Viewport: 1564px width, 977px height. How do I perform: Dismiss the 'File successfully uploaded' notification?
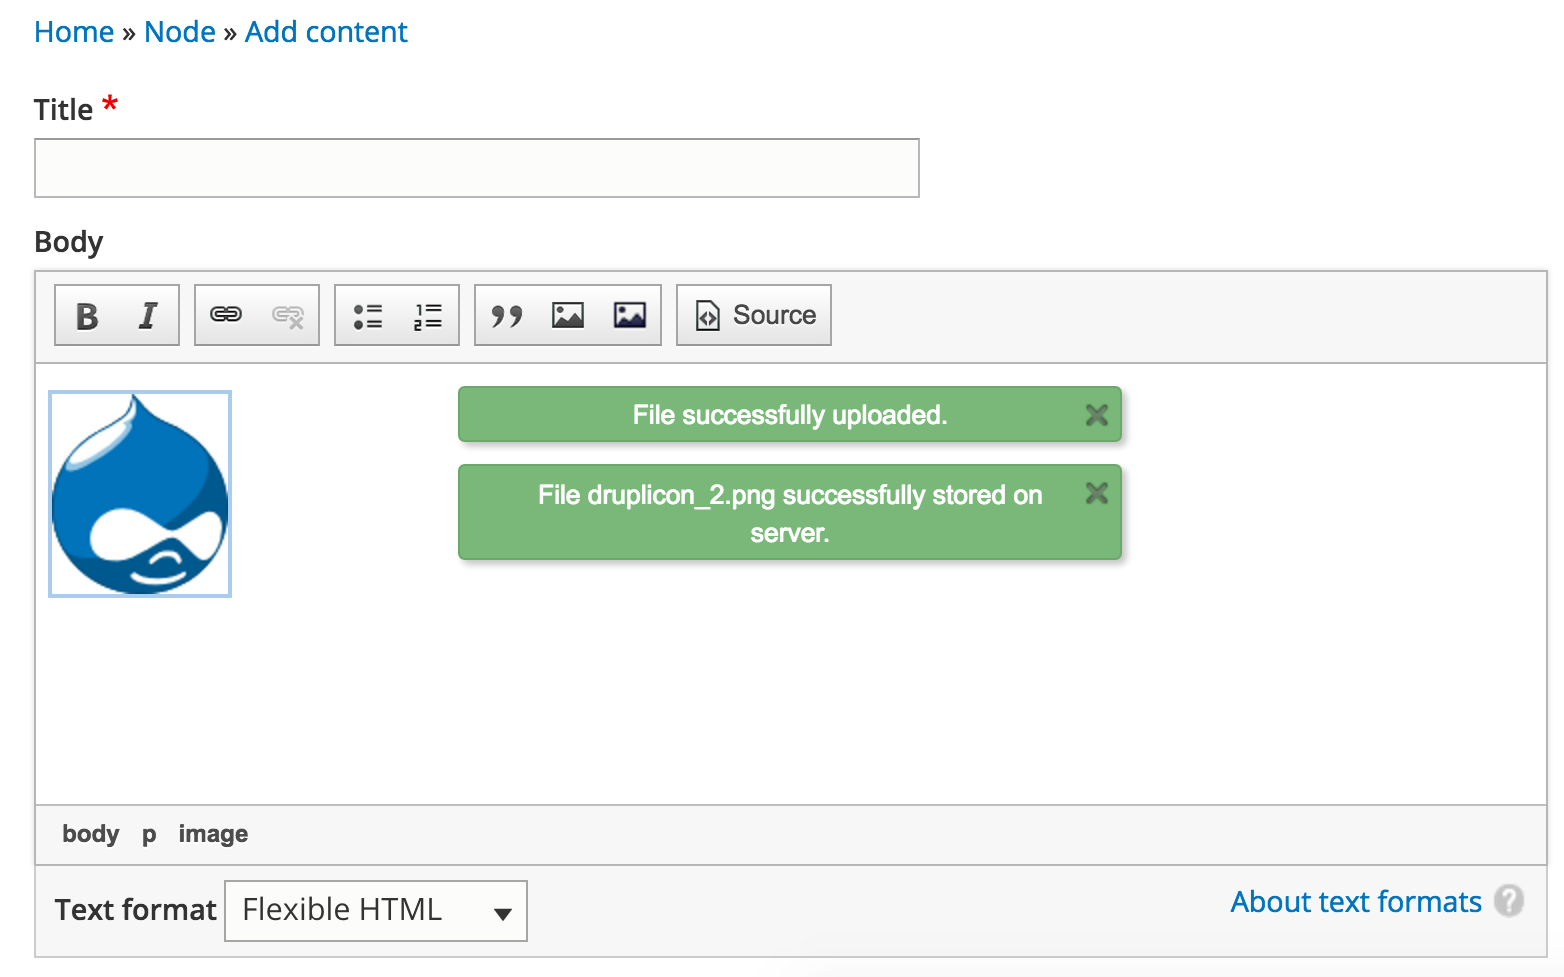click(1096, 414)
